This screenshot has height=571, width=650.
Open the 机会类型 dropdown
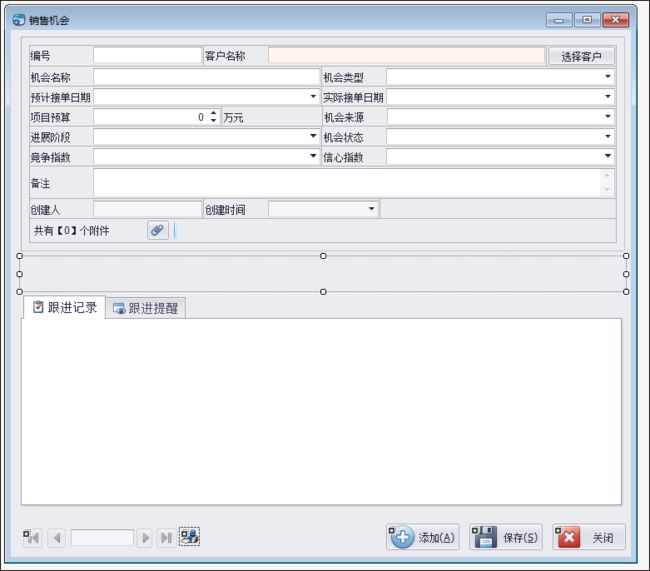tap(607, 76)
